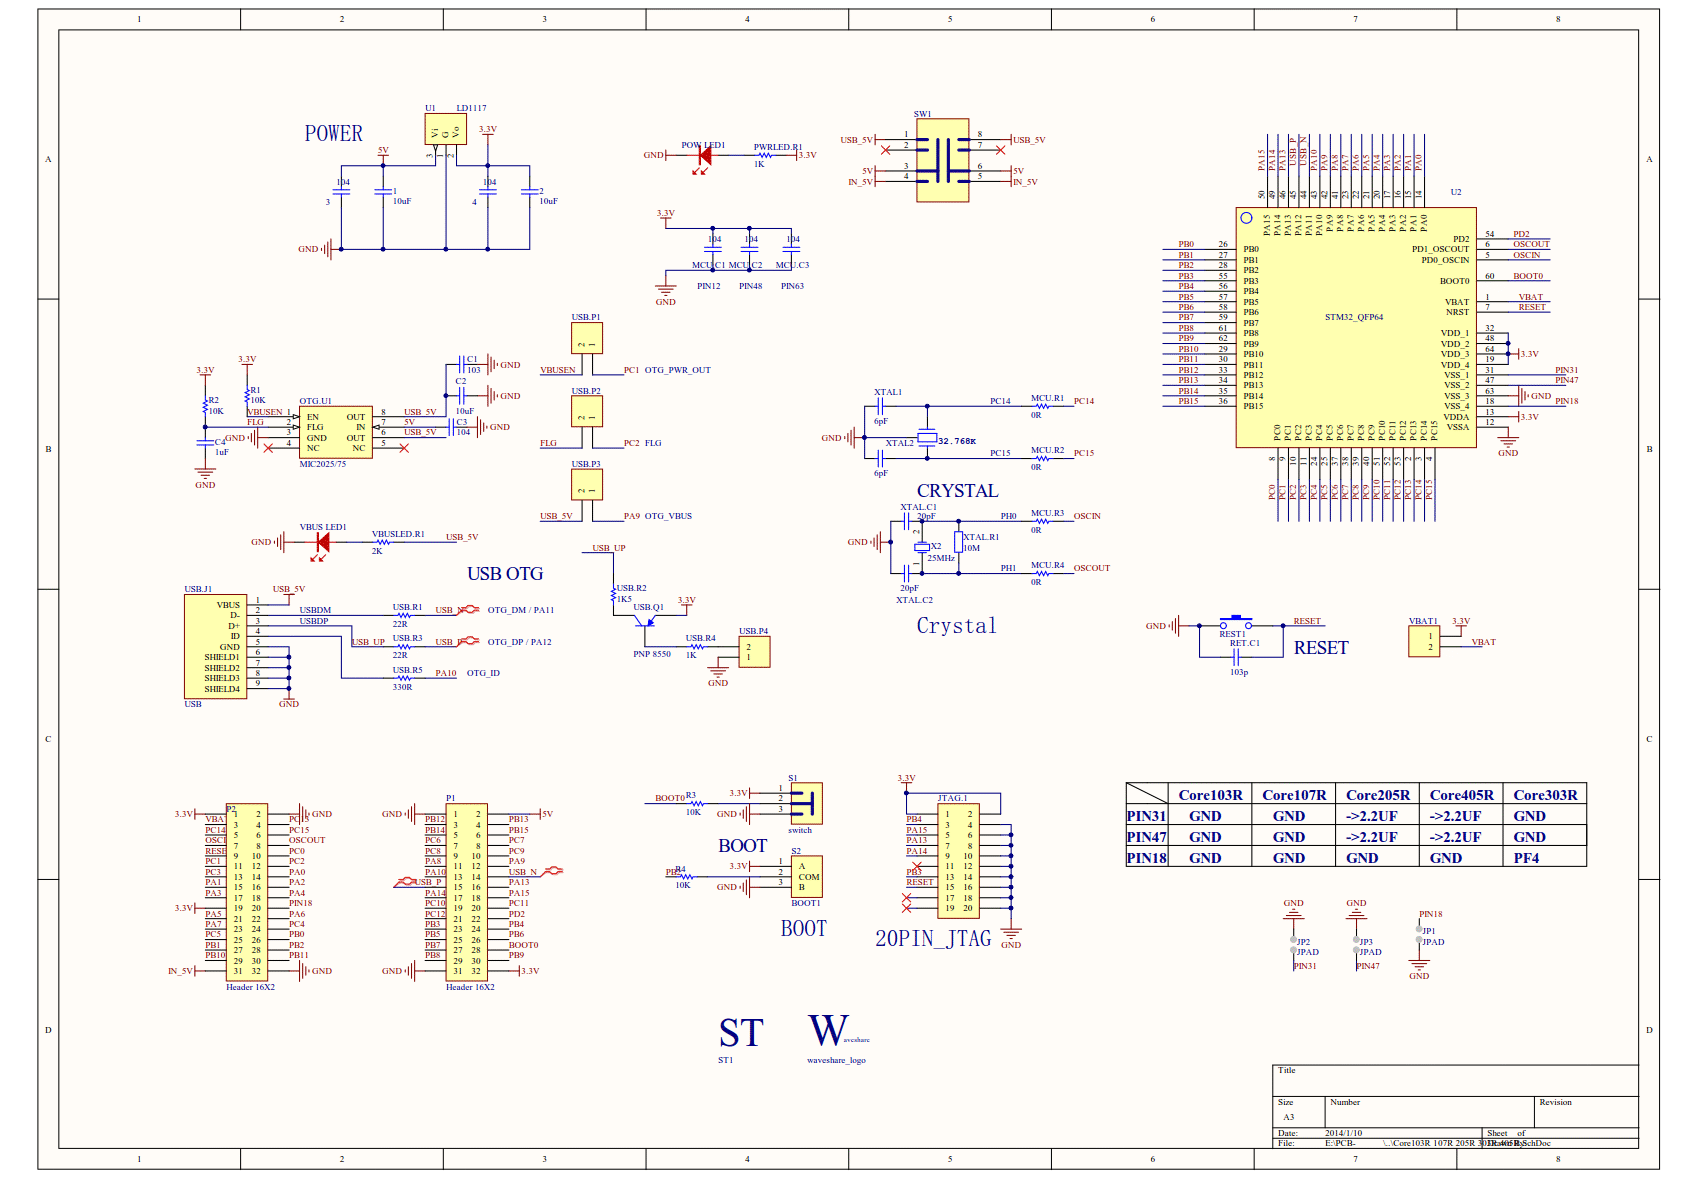The height and width of the screenshot is (1181, 1700).
Task: Select the Core405R table header cell
Action: pyautogui.click(x=1461, y=795)
